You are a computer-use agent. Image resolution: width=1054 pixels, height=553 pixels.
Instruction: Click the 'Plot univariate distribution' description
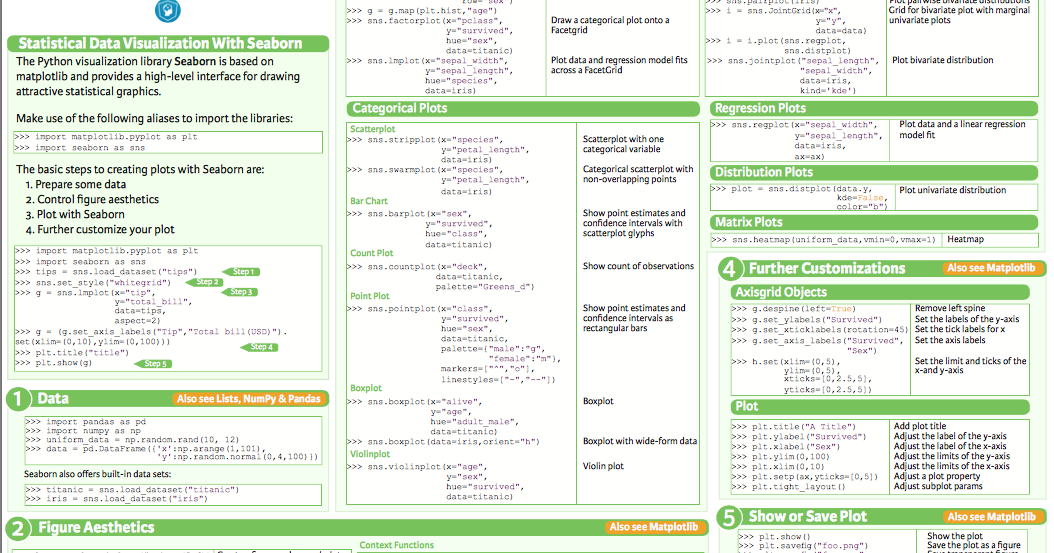click(952, 190)
